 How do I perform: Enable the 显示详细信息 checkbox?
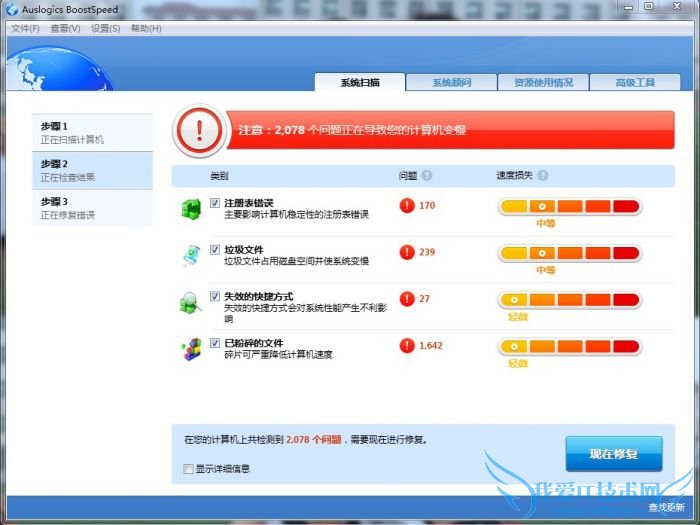coord(188,469)
